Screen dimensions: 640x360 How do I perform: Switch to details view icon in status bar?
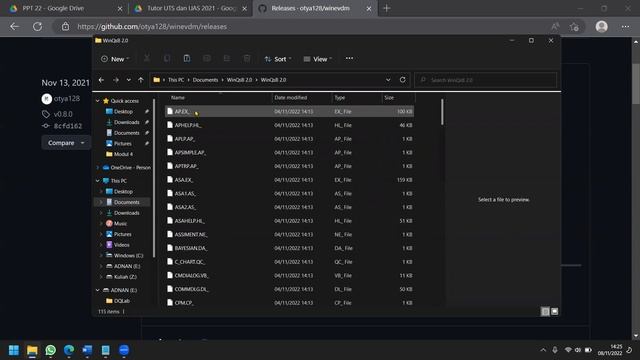[545, 312]
